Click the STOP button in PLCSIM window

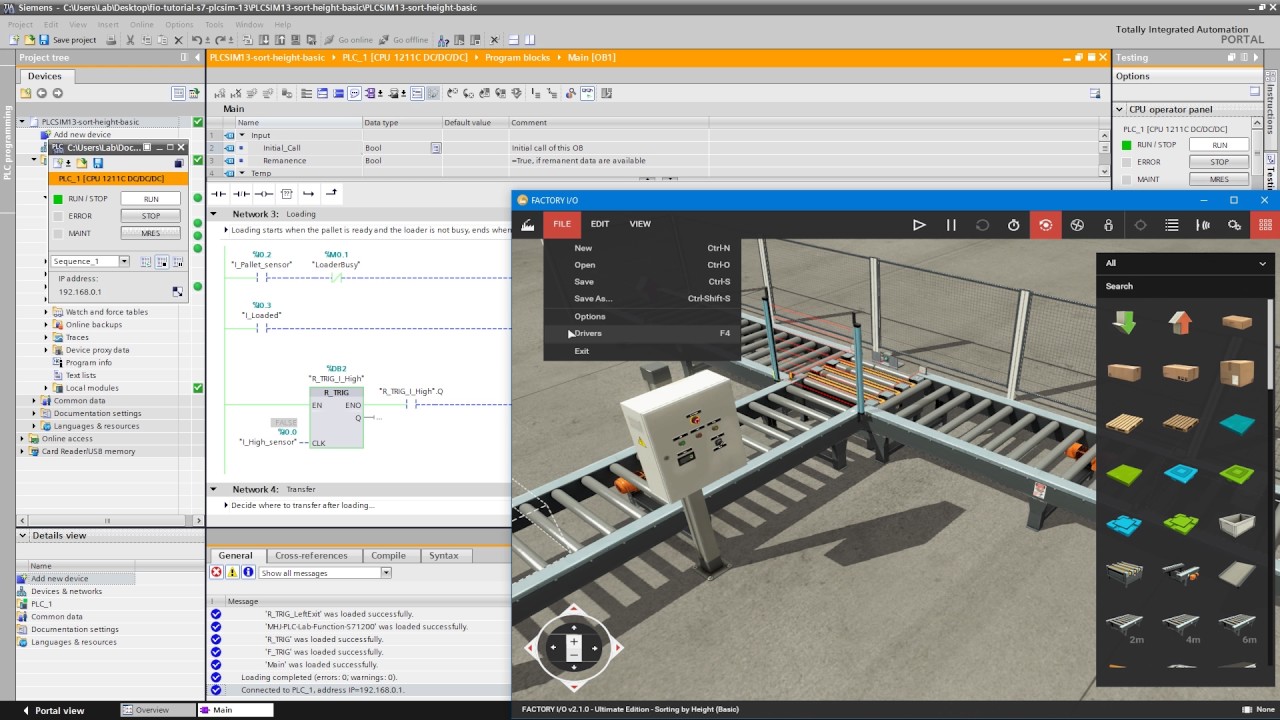pos(151,216)
